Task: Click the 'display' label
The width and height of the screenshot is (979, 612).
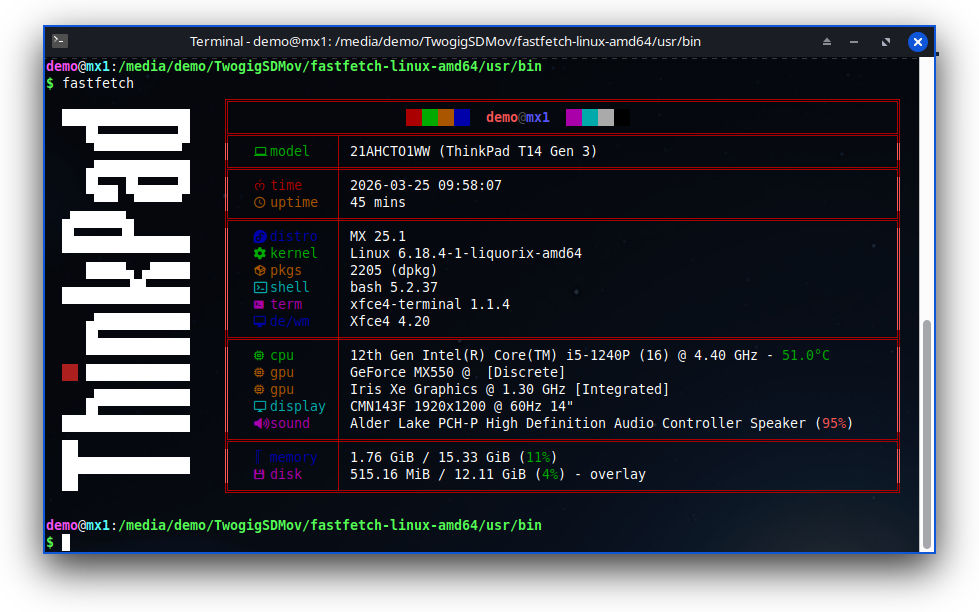Action: [298, 407]
